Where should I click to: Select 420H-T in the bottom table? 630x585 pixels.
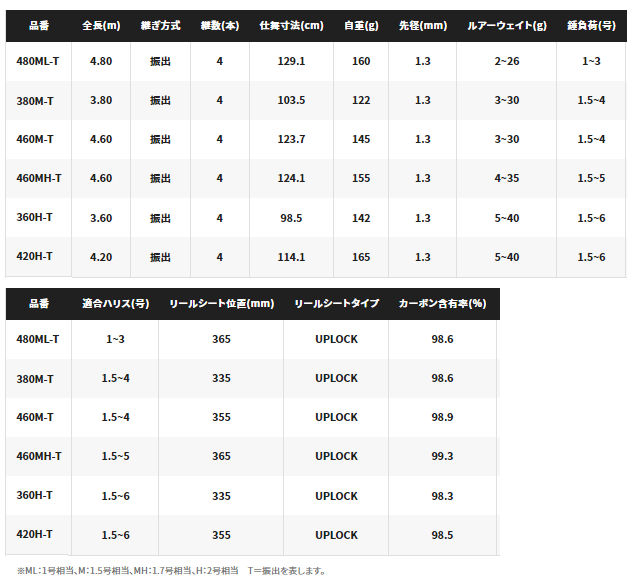(34, 534)
